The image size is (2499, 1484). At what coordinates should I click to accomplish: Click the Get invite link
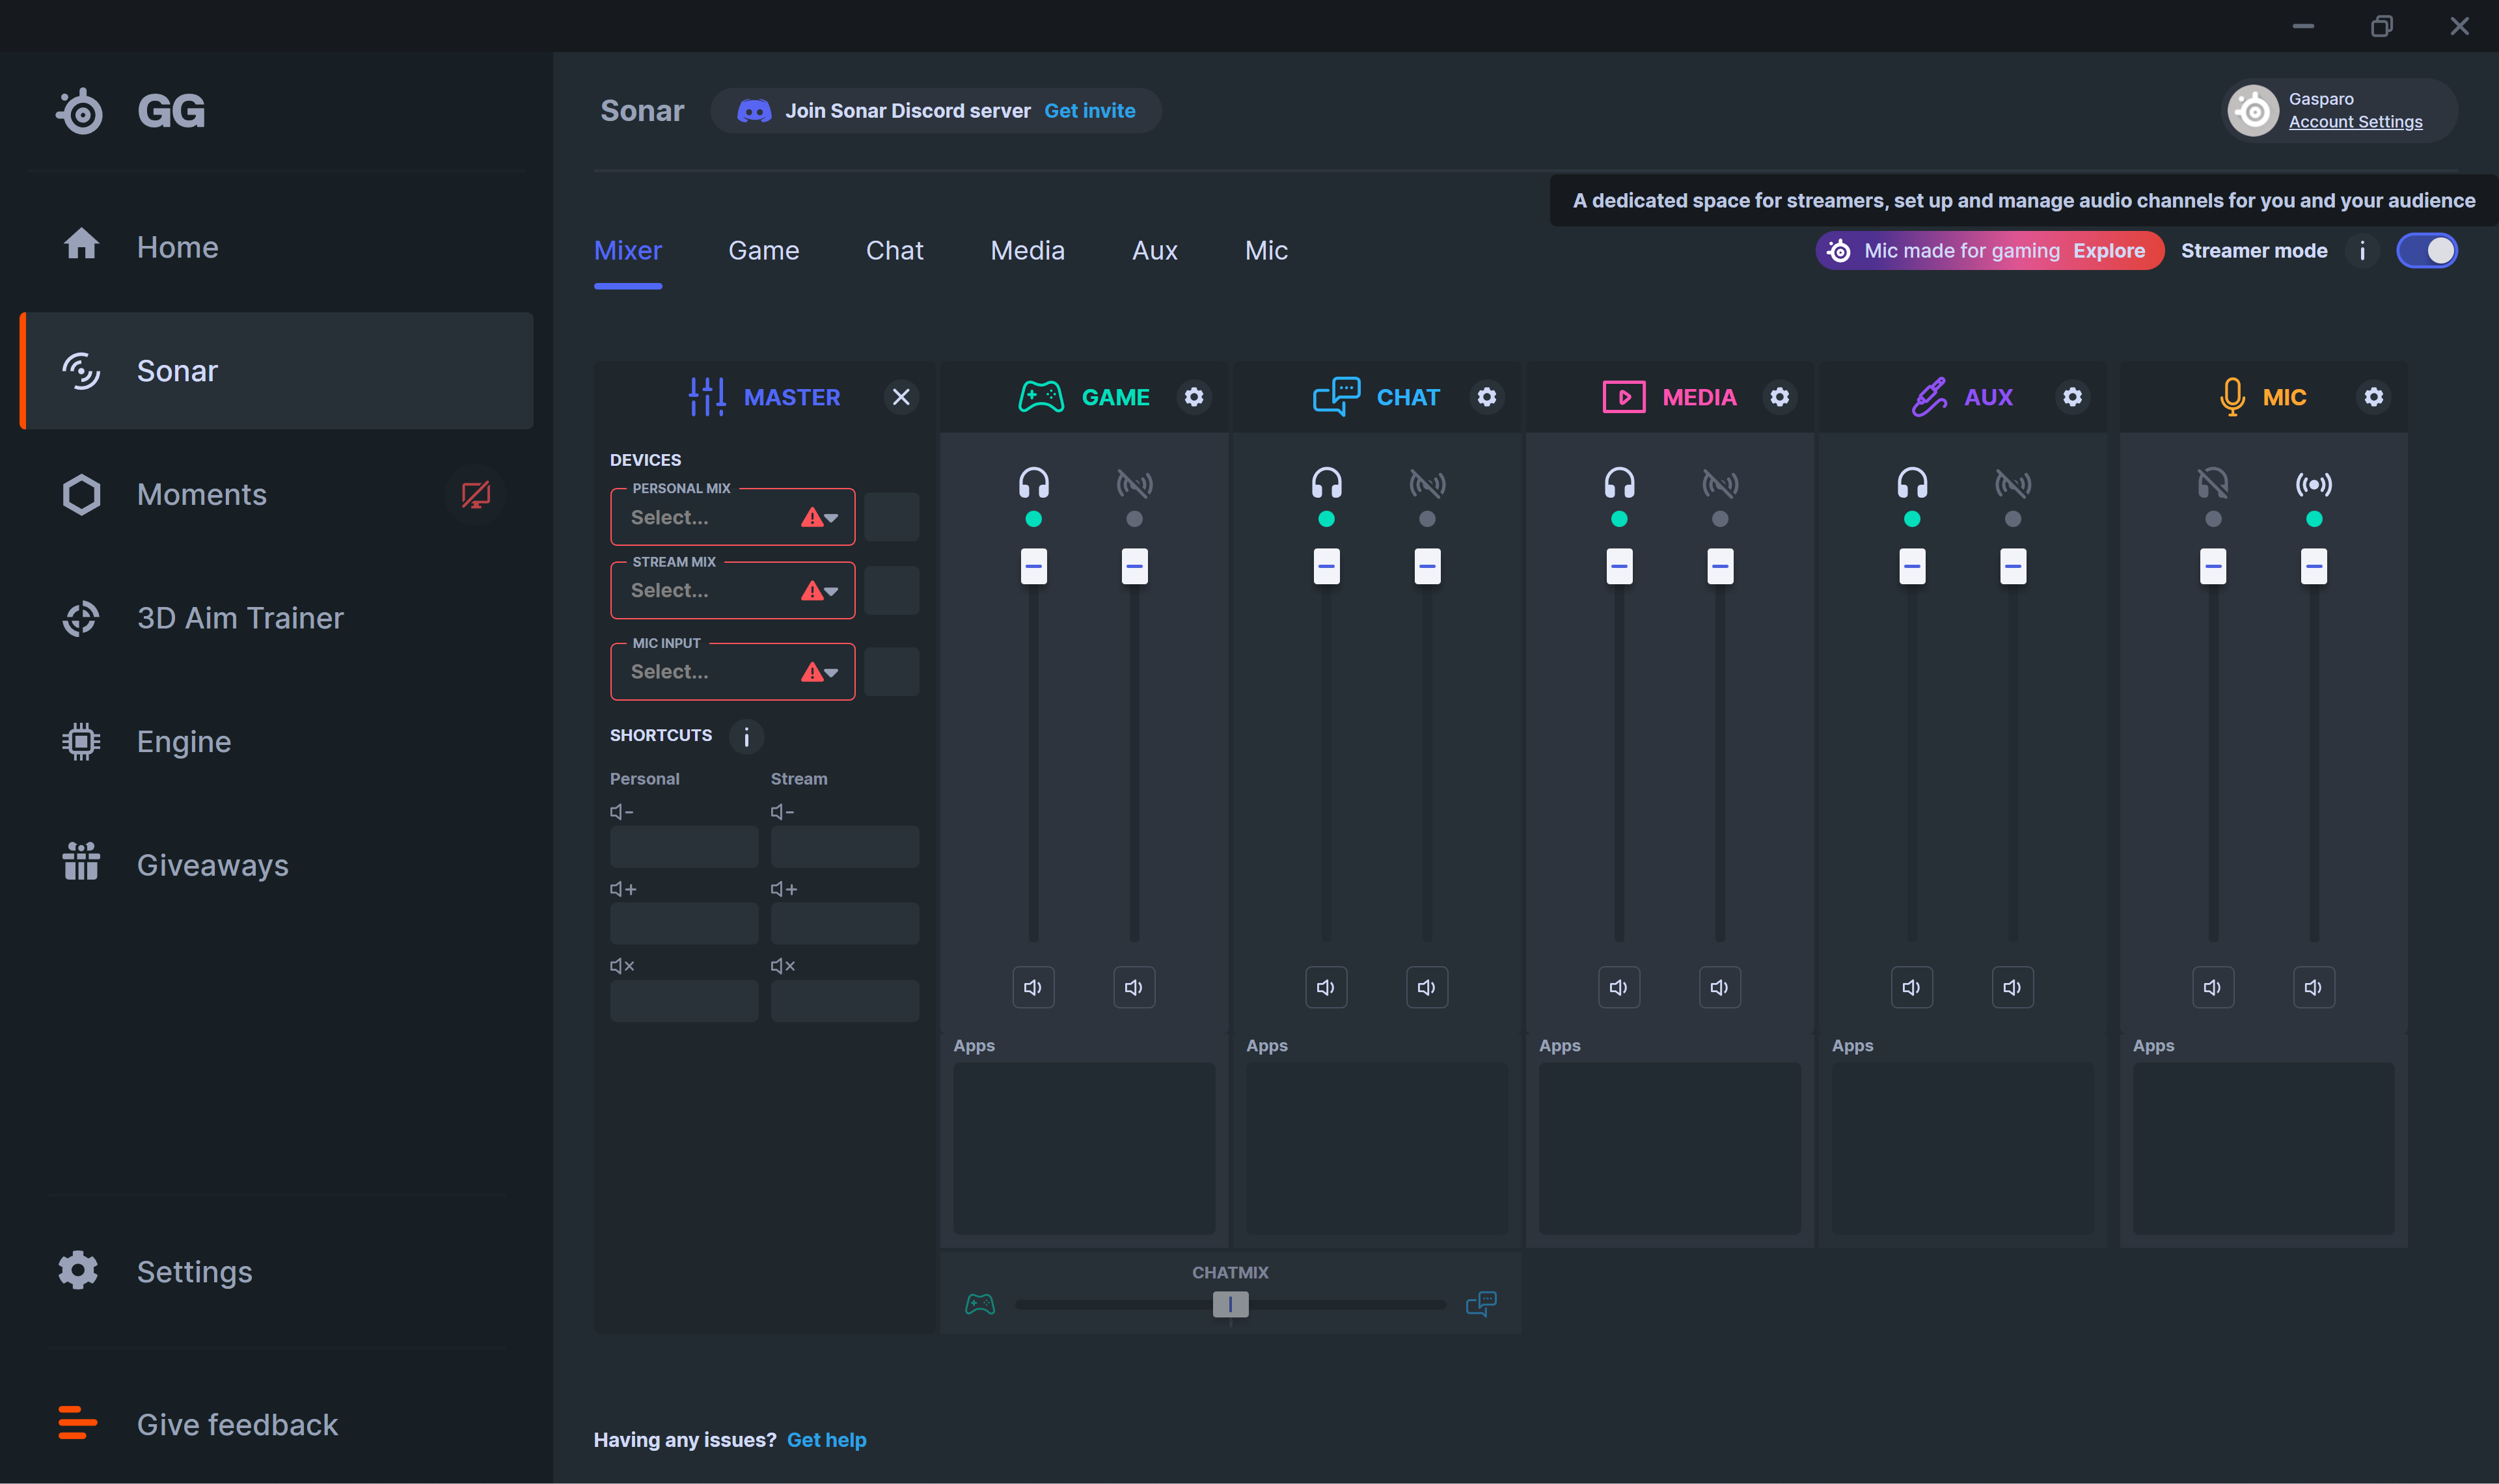(1090, 111)
